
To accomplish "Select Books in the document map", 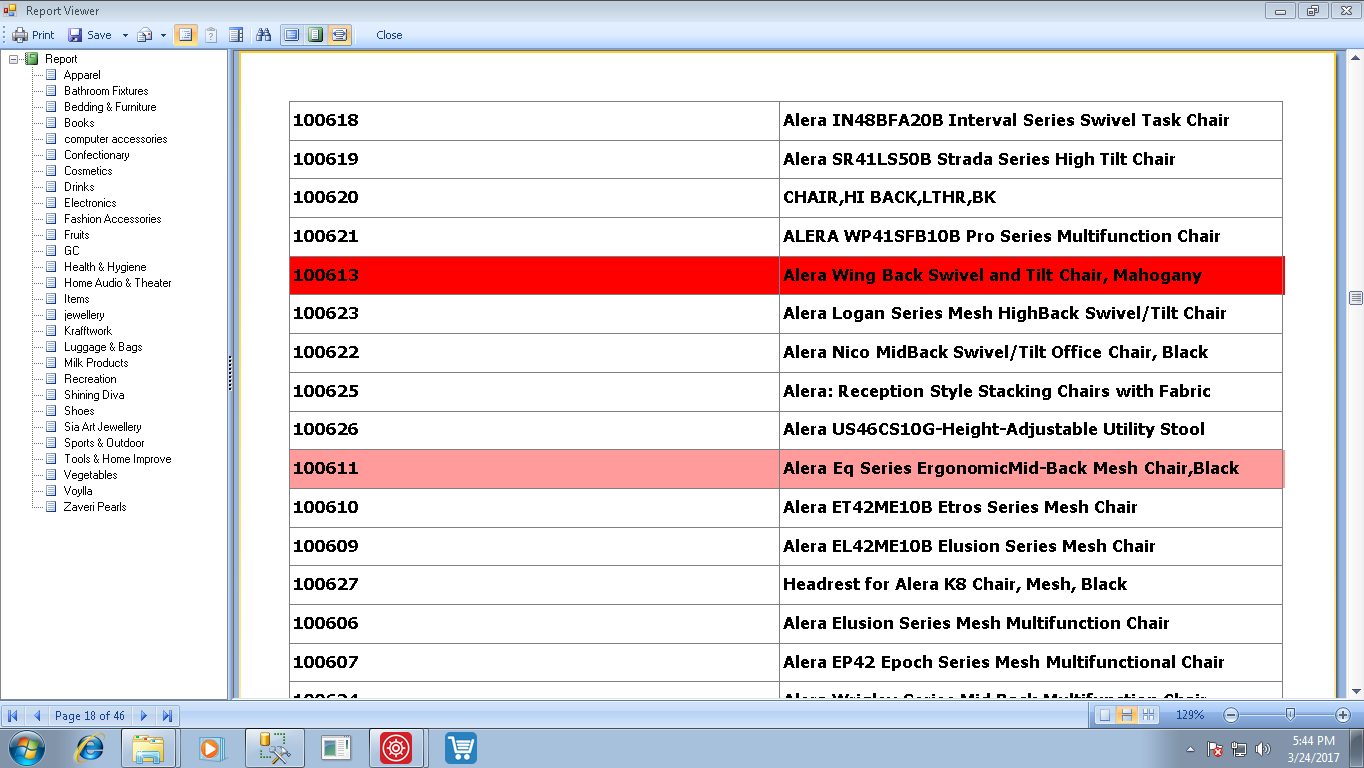I will [x=79, y=123].
